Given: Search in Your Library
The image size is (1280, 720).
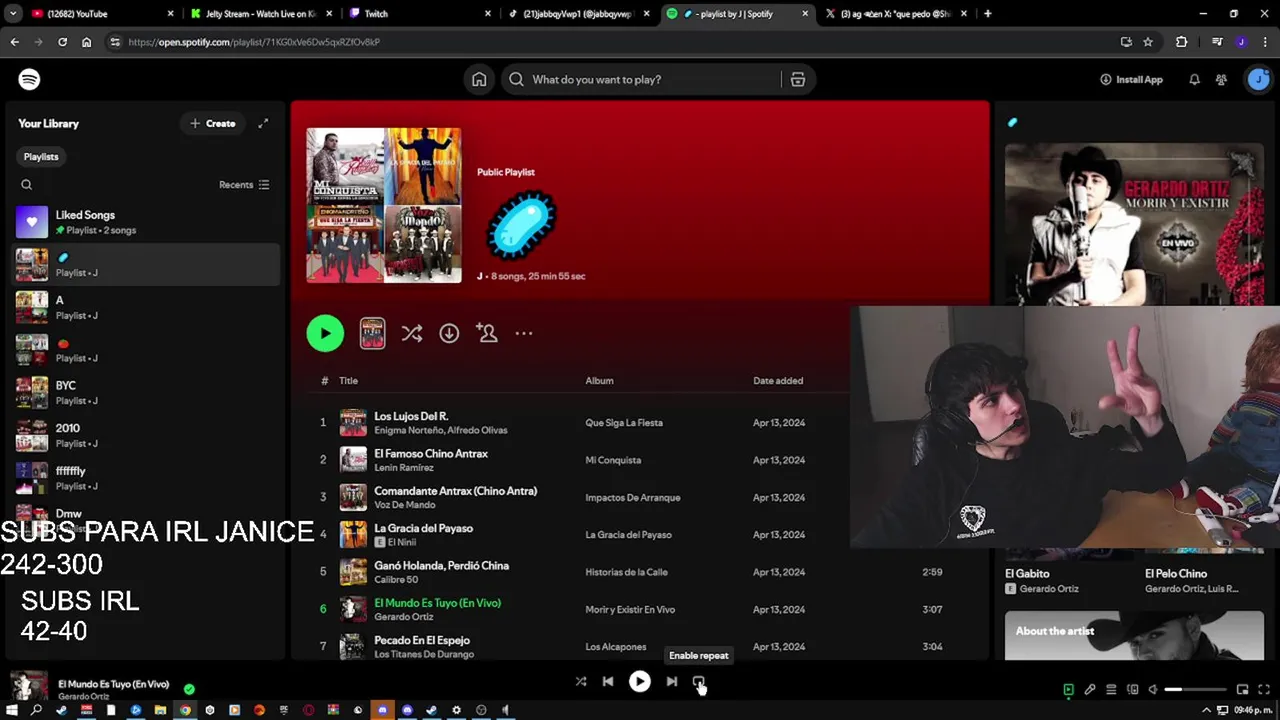Looking at the screenshot, I should (x=27, y=185).
